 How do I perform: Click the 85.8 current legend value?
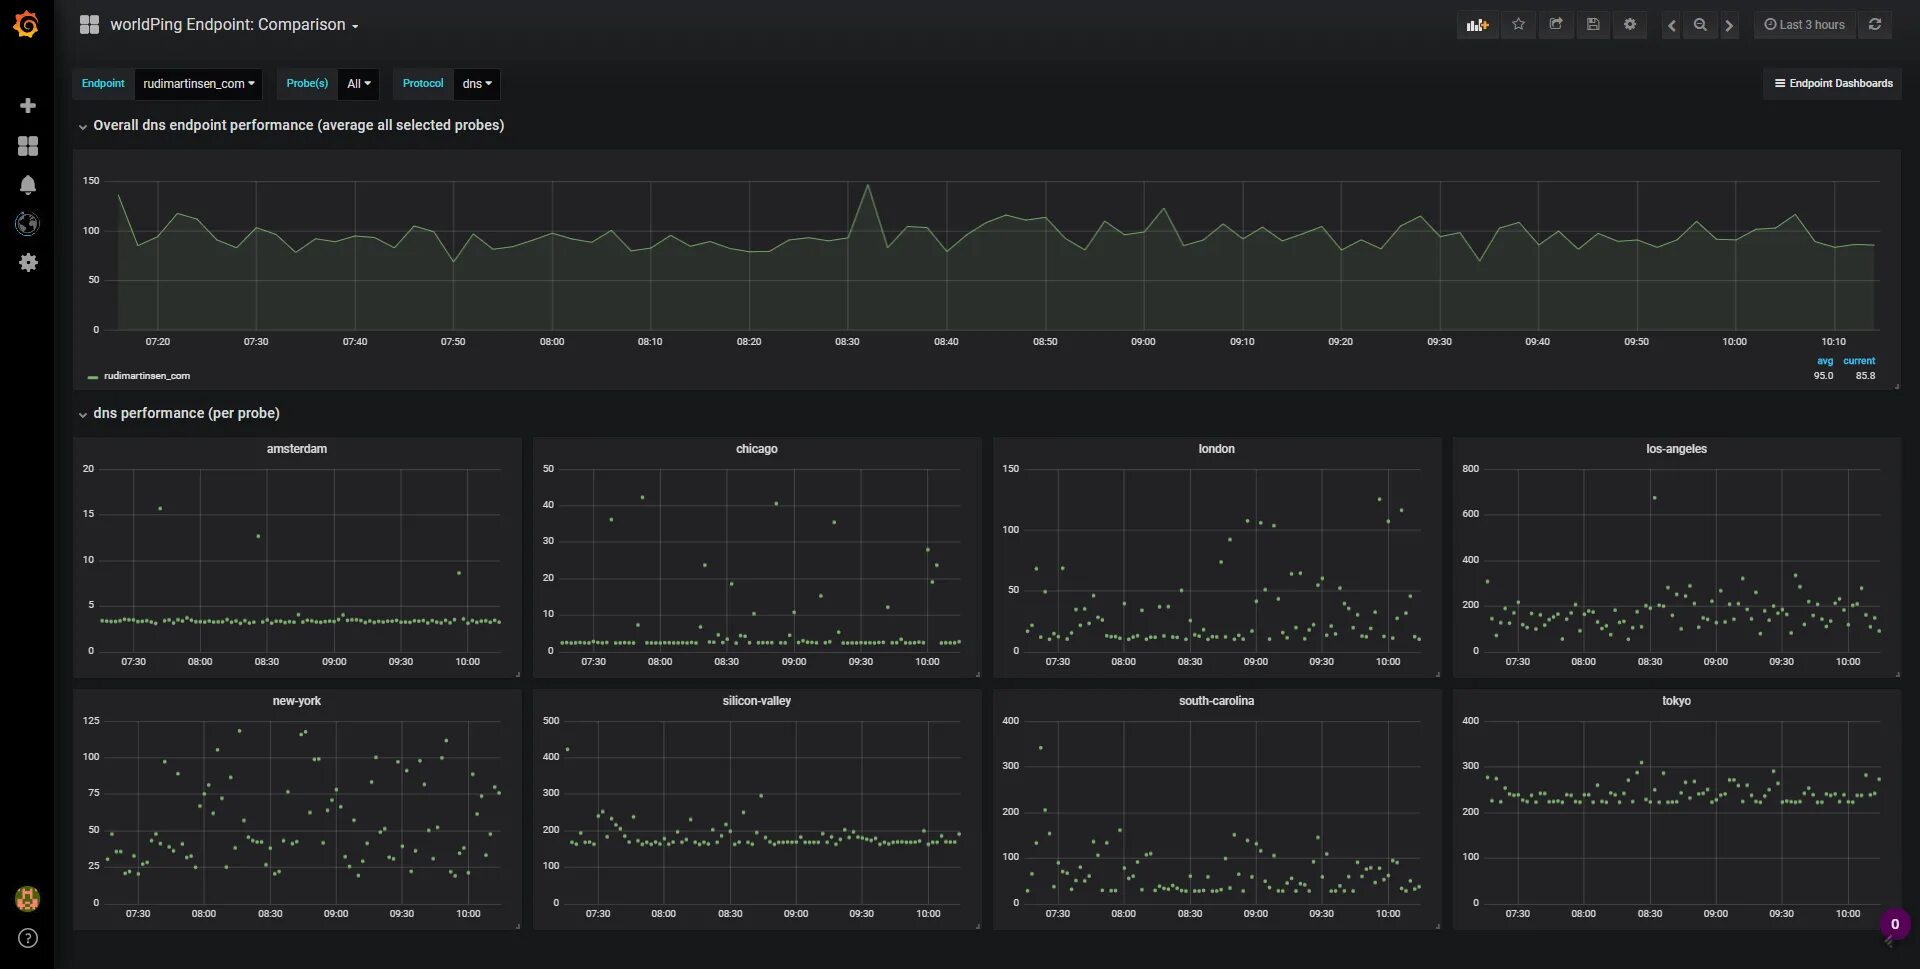click(1865, 376)
